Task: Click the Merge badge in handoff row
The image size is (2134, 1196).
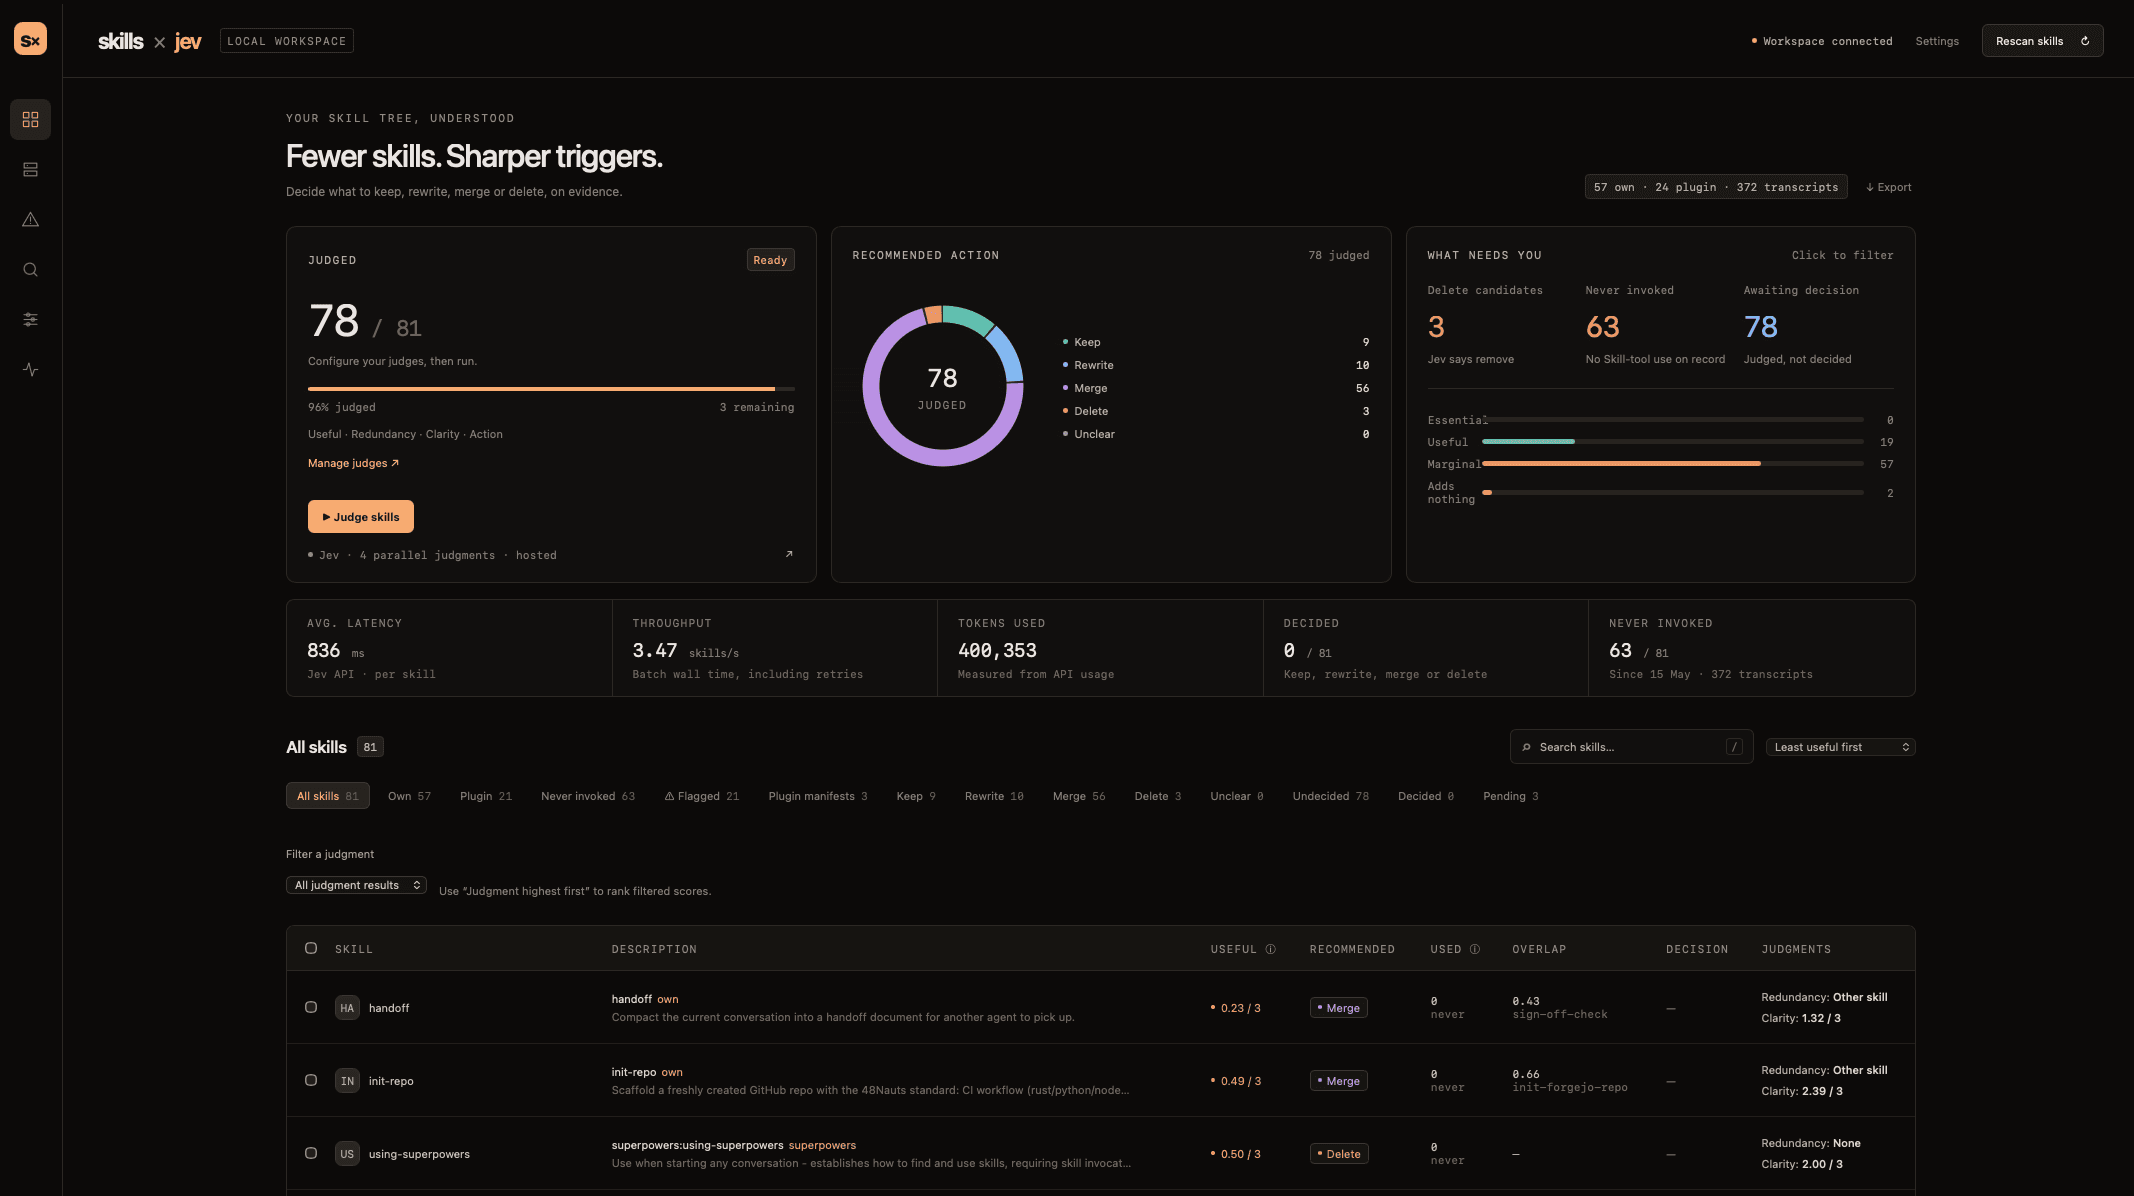Action: (x=1338, y=1008)
